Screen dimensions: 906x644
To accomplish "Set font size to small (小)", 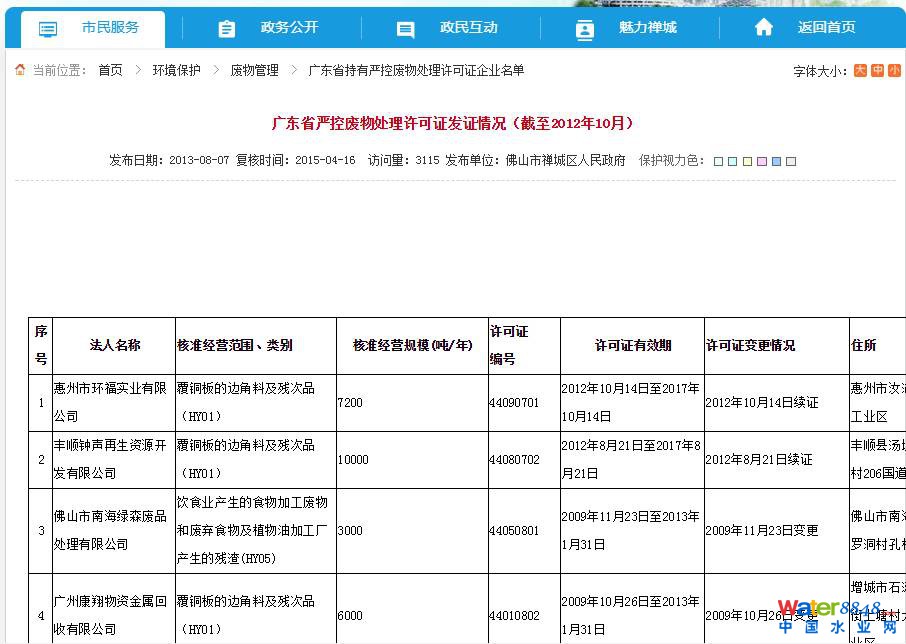I will (894, 71).
